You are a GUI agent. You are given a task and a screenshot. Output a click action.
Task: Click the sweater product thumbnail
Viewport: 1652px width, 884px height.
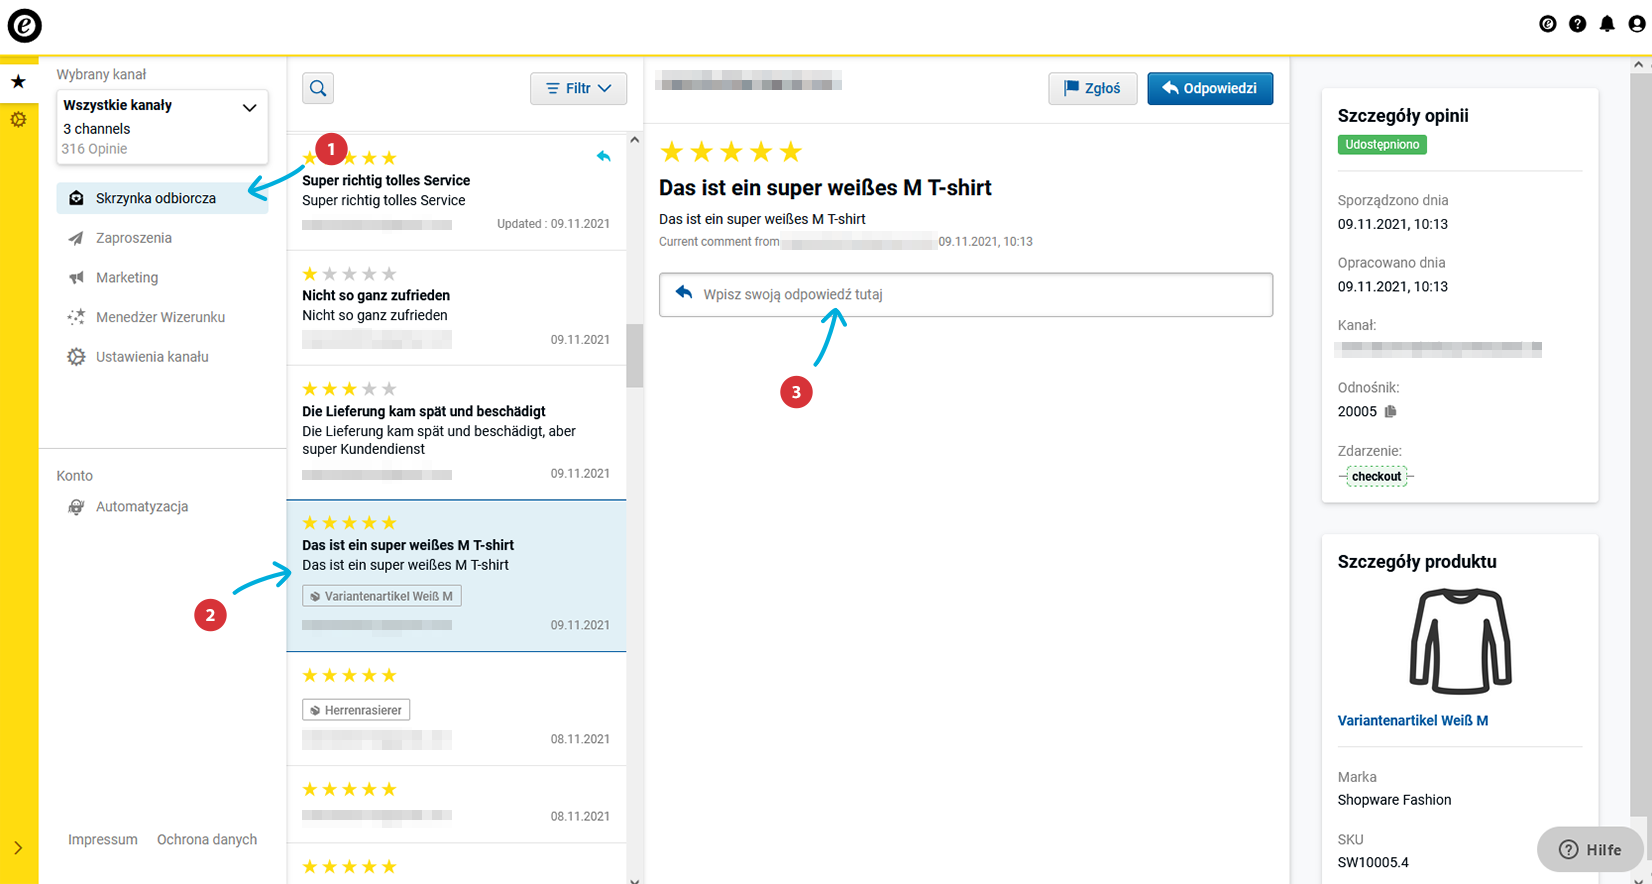(1460, 641)
